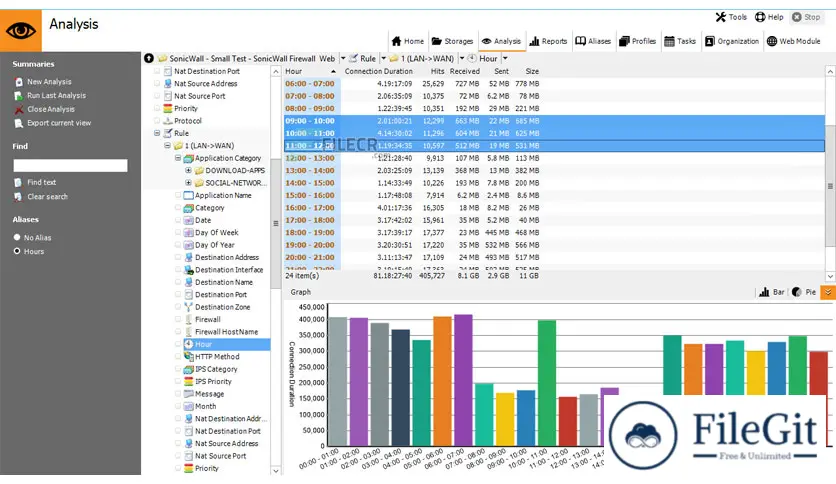Click the Destination Port icon
836x484 pixels.
pyautogui.click(x=189, y=295)
